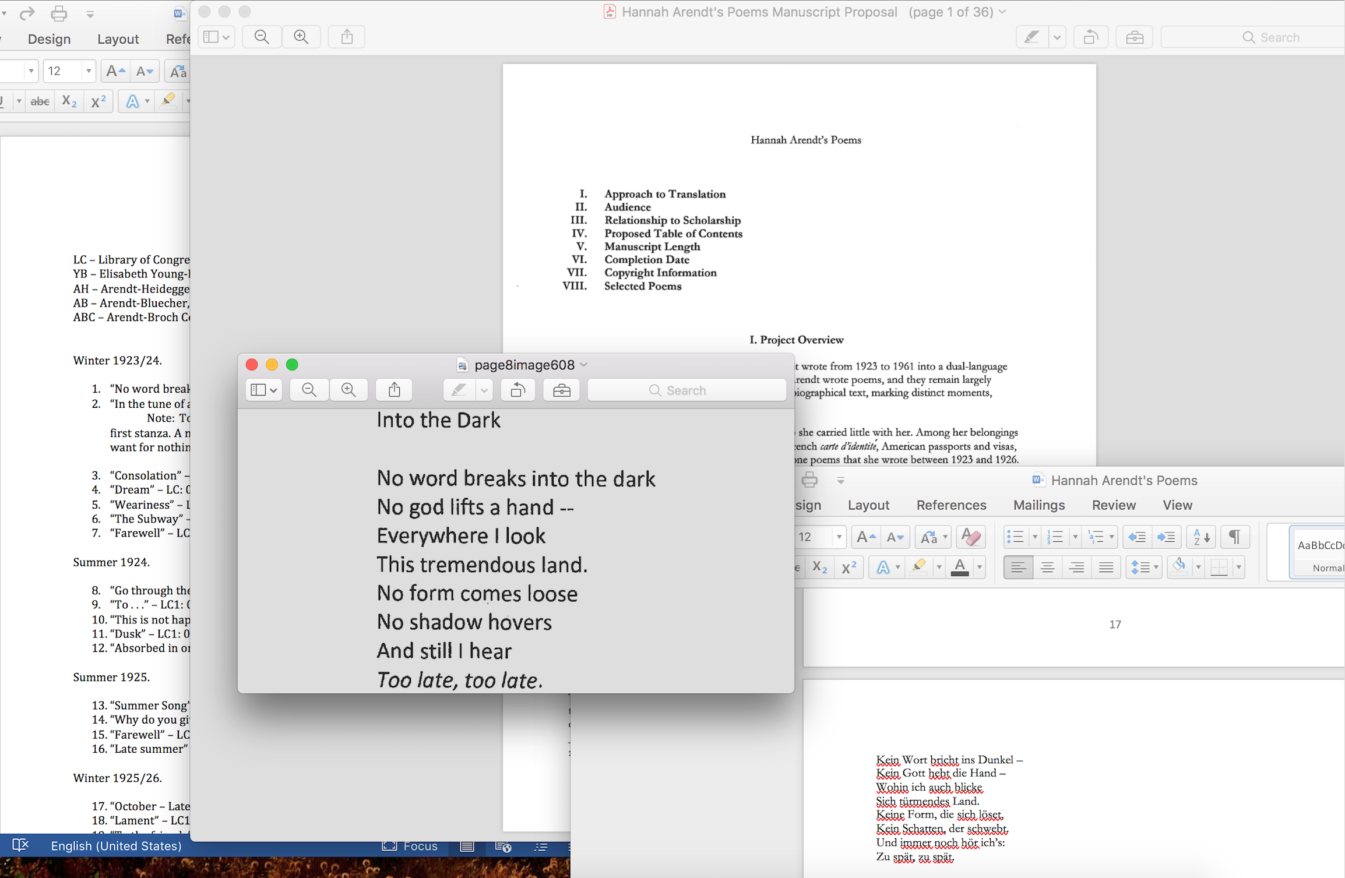Open View tab in front Word window
The height and width of the screenshot is (878, 1345).
coord(1177,505)
